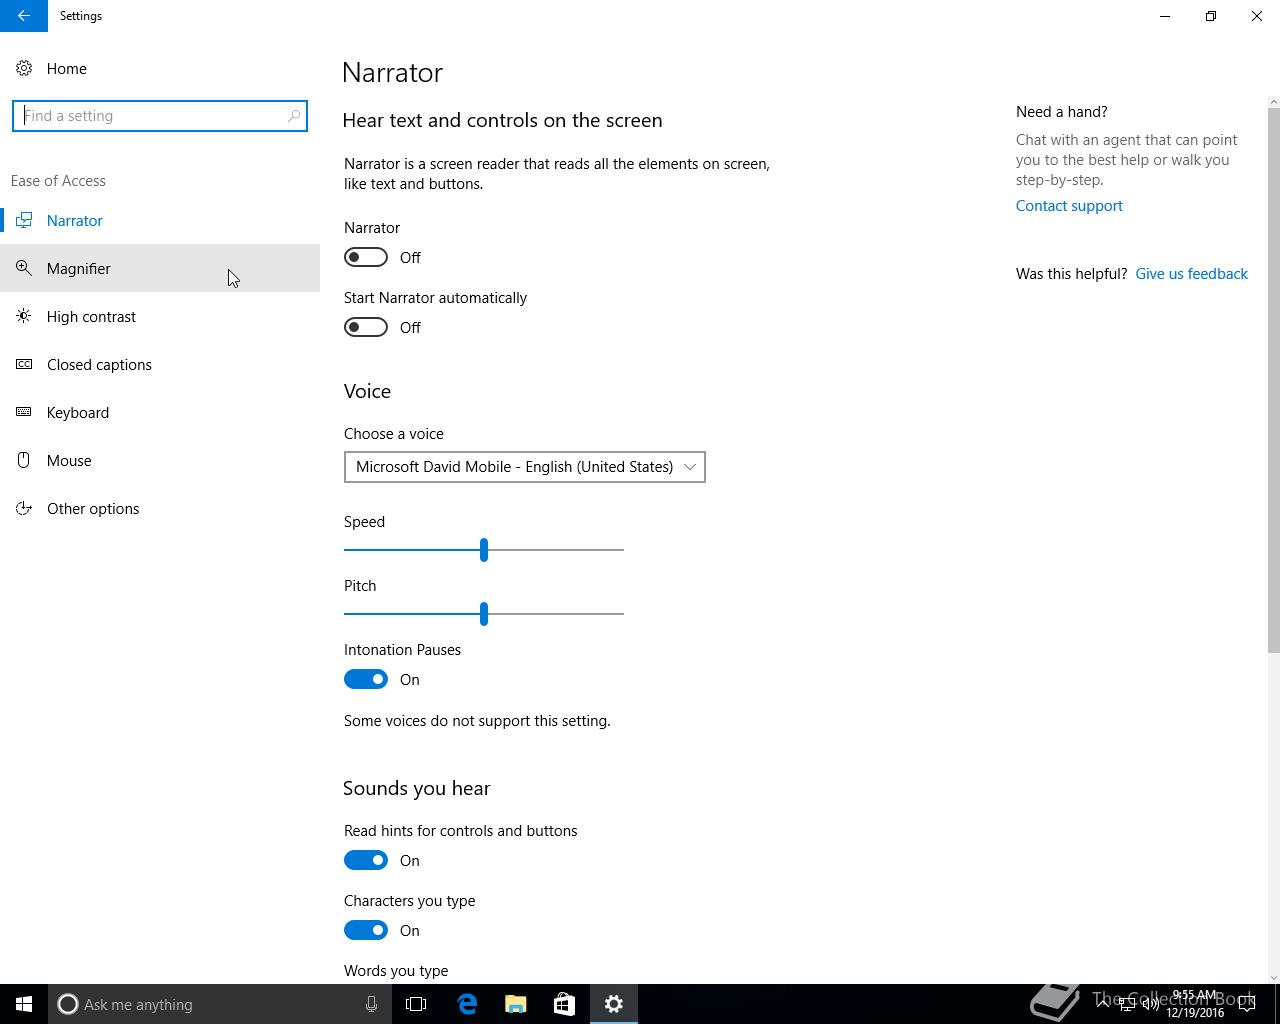The width and height of the screenshot is (1280, 1024).
Task: Click the Pitch slider thumb
Action: click(484, 614)
